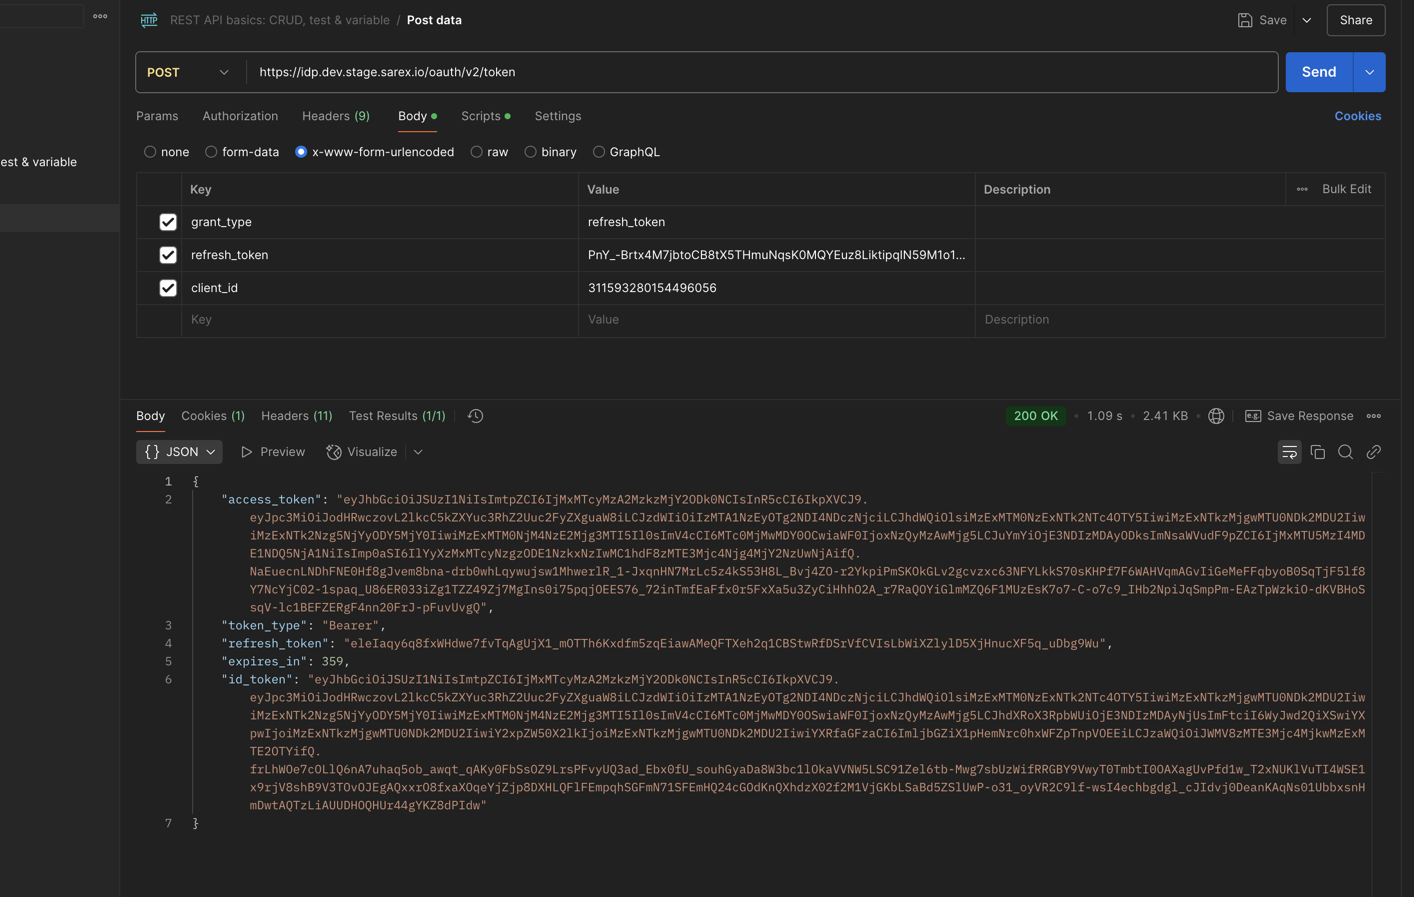This screenshot has width=1414, height=897.
Task: Click the empty Key field in the new row
Action: coord(380,320)
